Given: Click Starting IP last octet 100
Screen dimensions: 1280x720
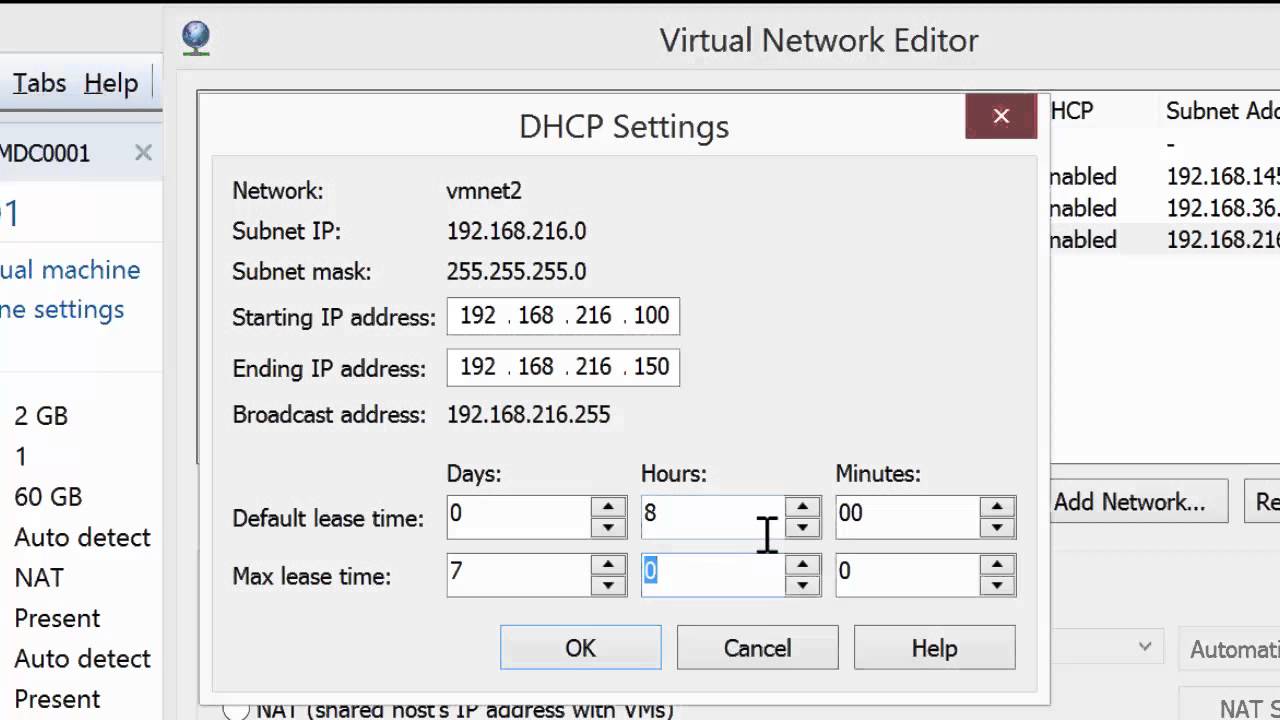Looking at the screenshot, I should (x=651, y=316).
